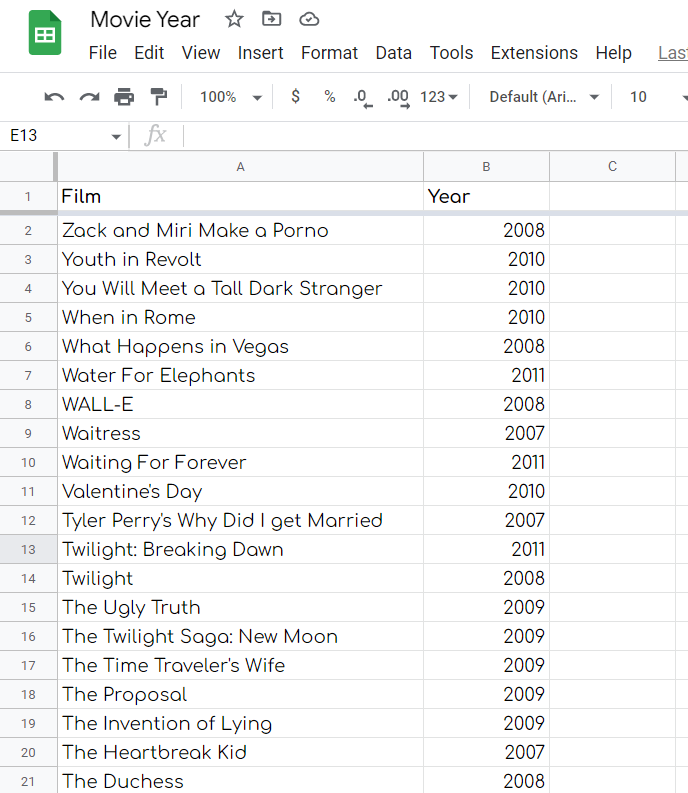
Task: Select The Twilight Saga: New Moon cell
Action: [240, 636]
